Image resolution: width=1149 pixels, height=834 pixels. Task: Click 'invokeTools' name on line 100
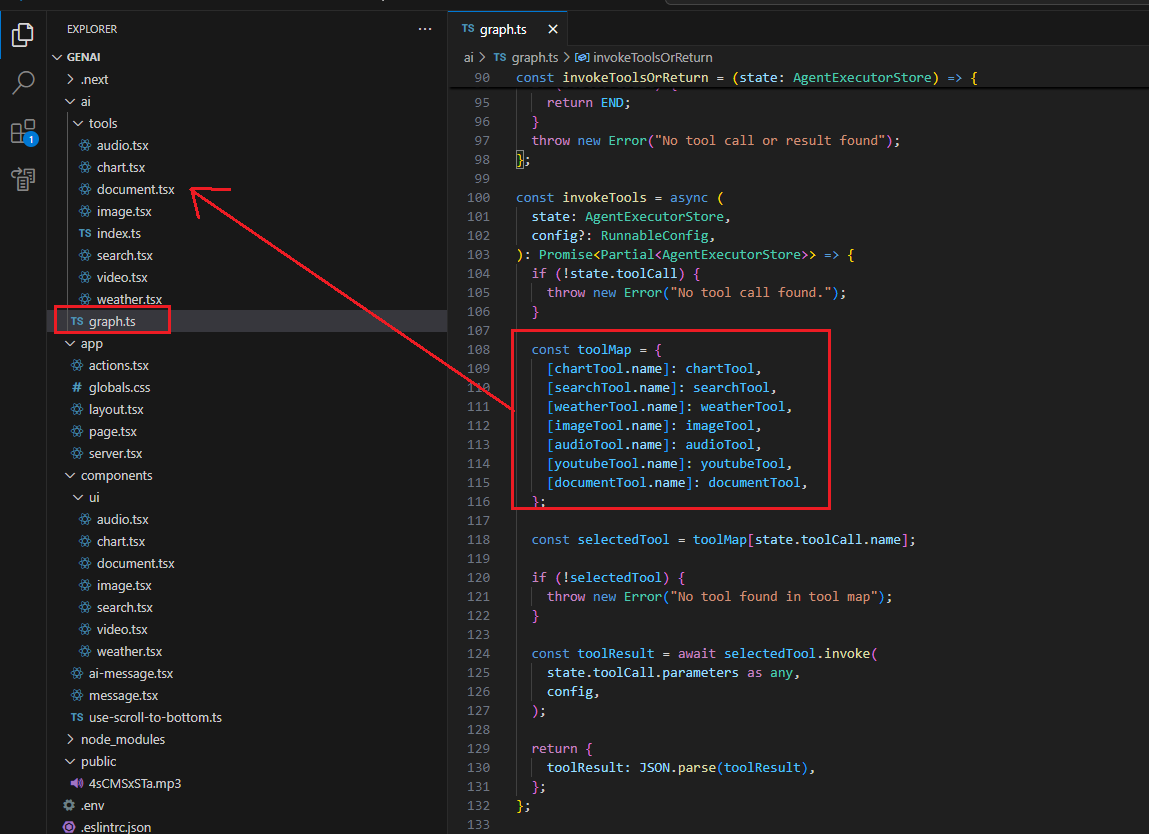(x=605, y=197)
